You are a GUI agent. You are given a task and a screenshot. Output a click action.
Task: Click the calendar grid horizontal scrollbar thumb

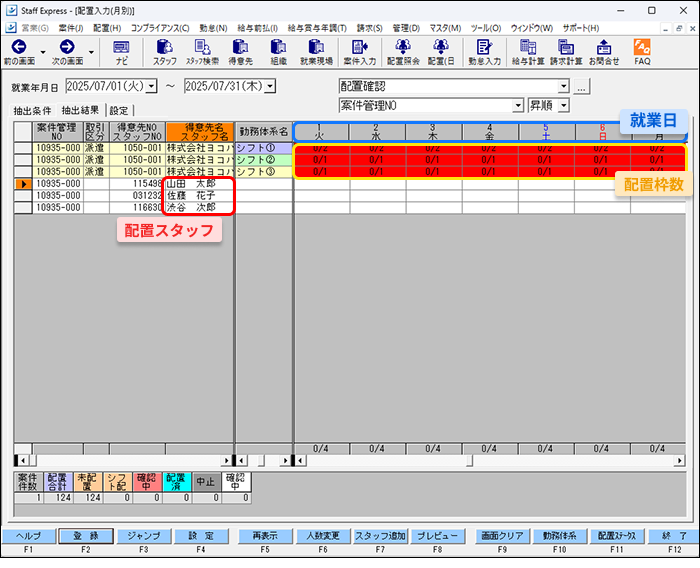click(469, 460)
